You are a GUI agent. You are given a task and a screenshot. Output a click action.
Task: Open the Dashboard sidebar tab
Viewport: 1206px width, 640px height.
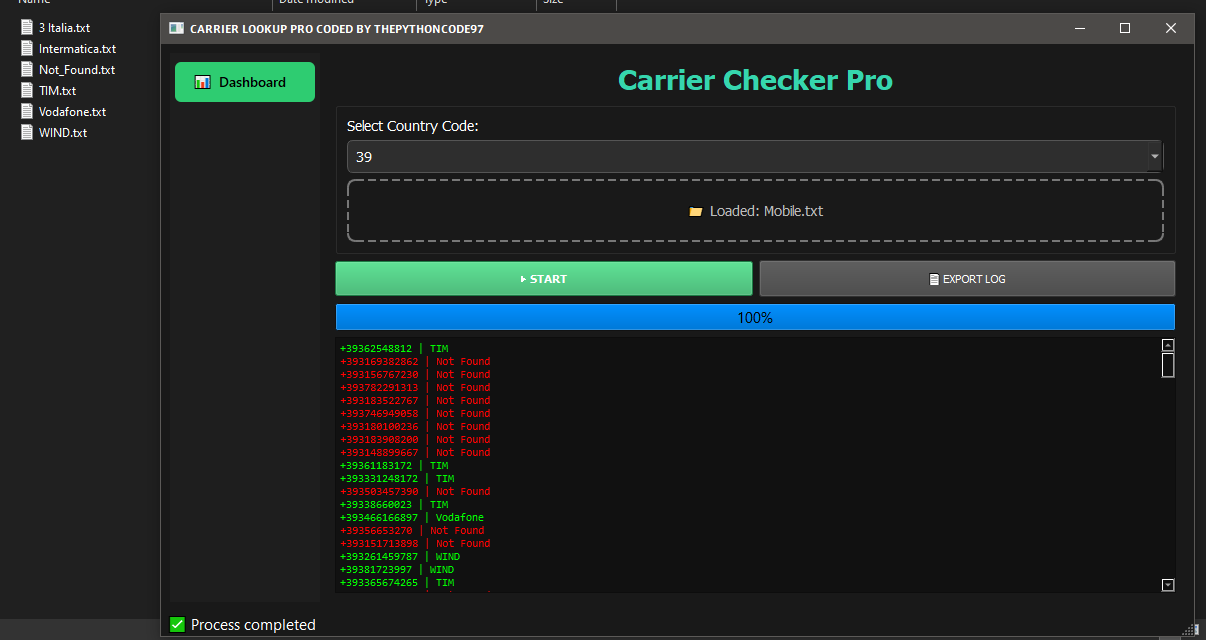245,82
